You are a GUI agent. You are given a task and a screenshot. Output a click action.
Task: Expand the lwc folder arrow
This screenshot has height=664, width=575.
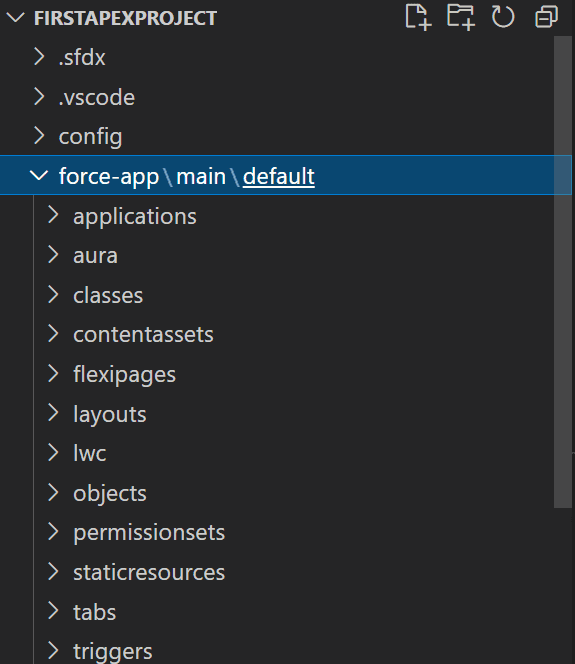pos(53,452)
